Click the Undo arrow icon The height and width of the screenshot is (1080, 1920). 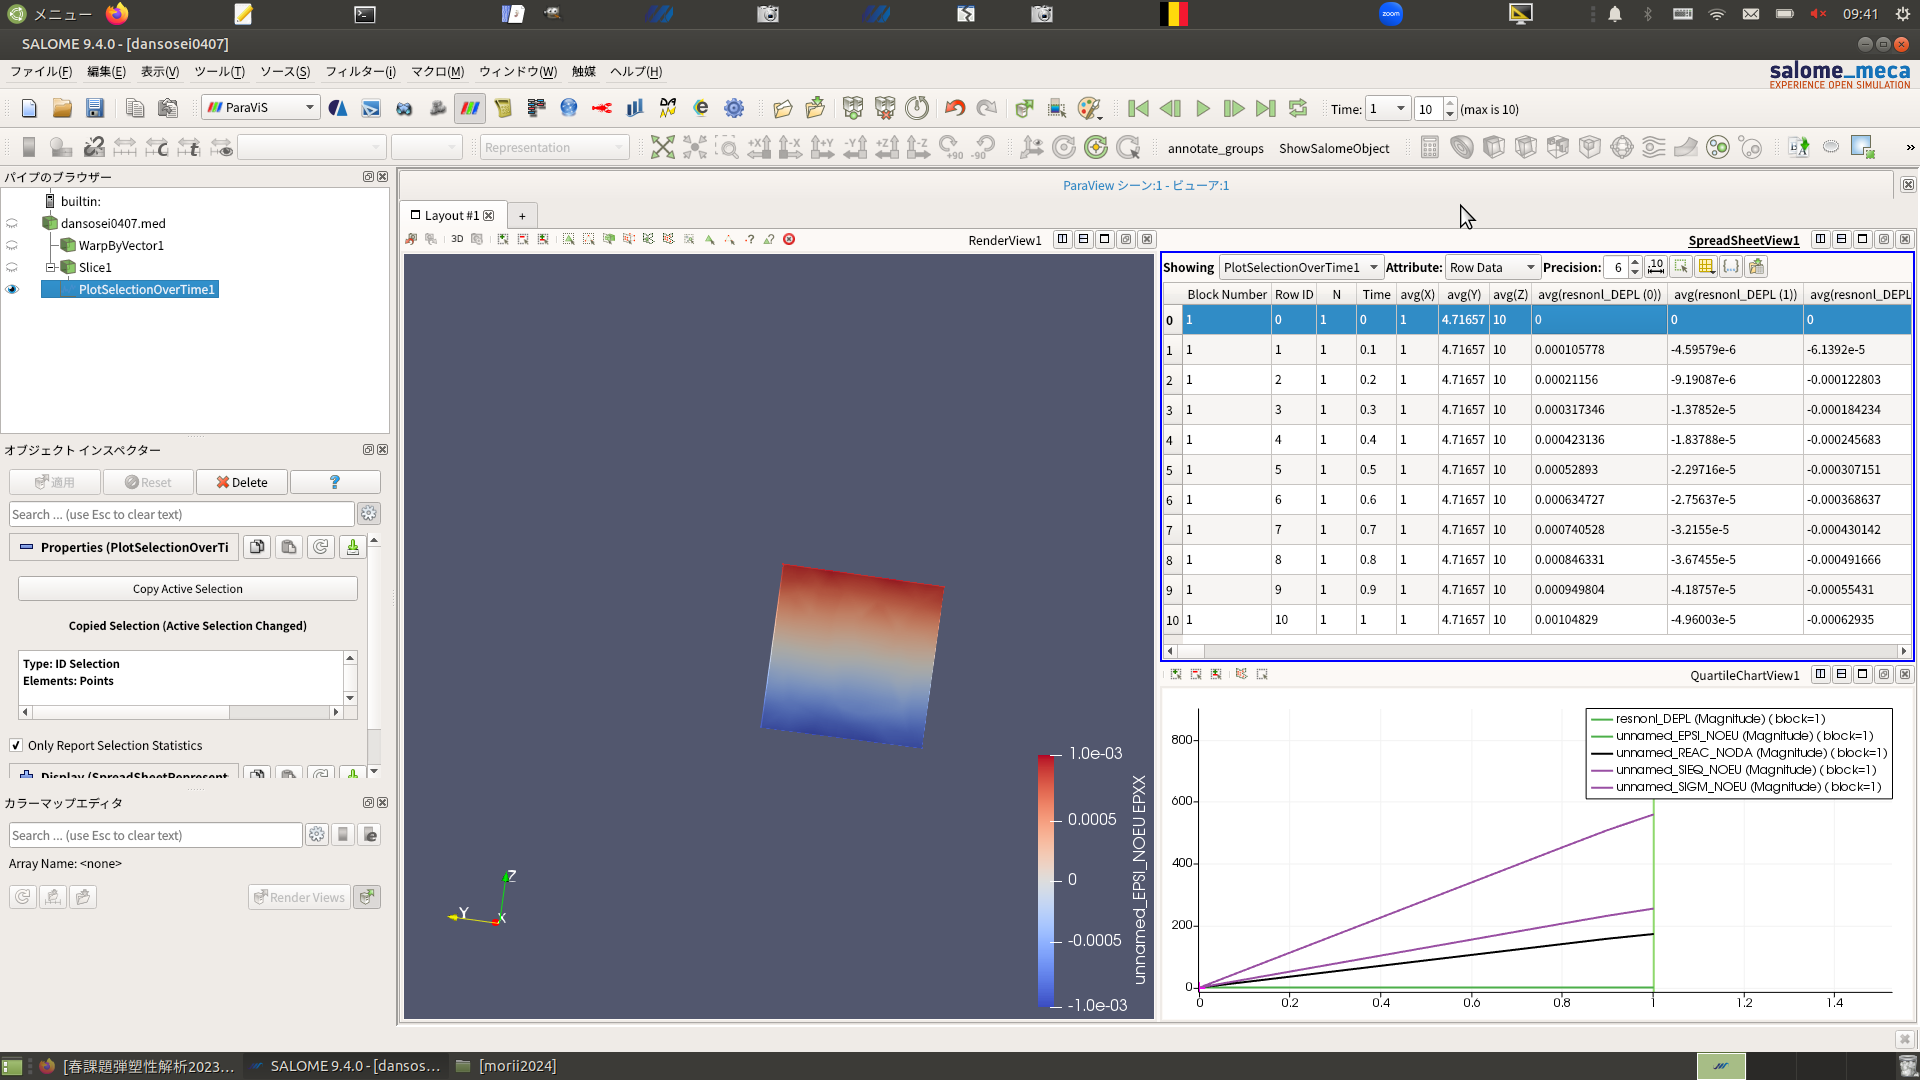(x=955, y=108)
